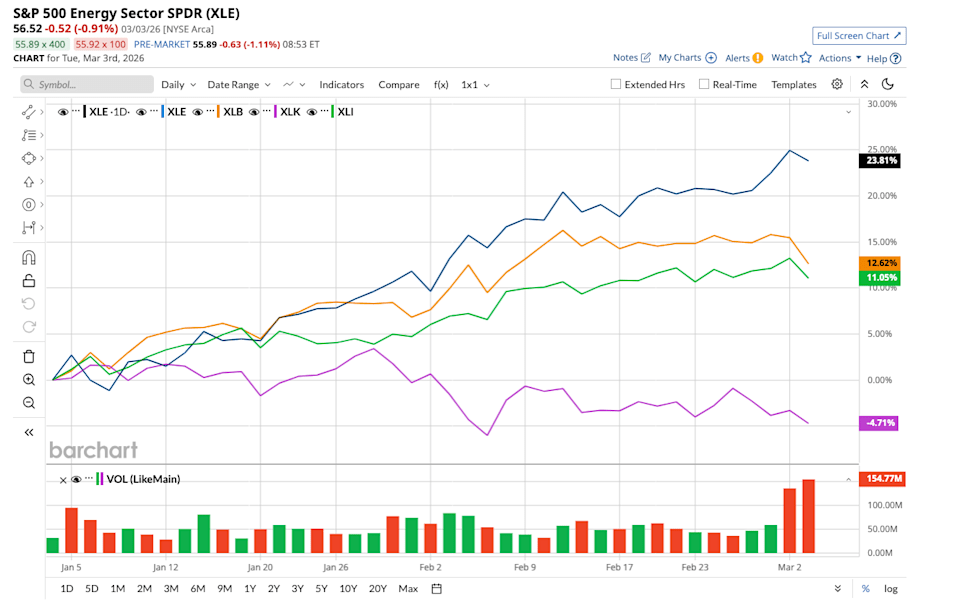Click the undo arrow icon
The width and height of the screenshot is (960, 616).
(28, 304)
